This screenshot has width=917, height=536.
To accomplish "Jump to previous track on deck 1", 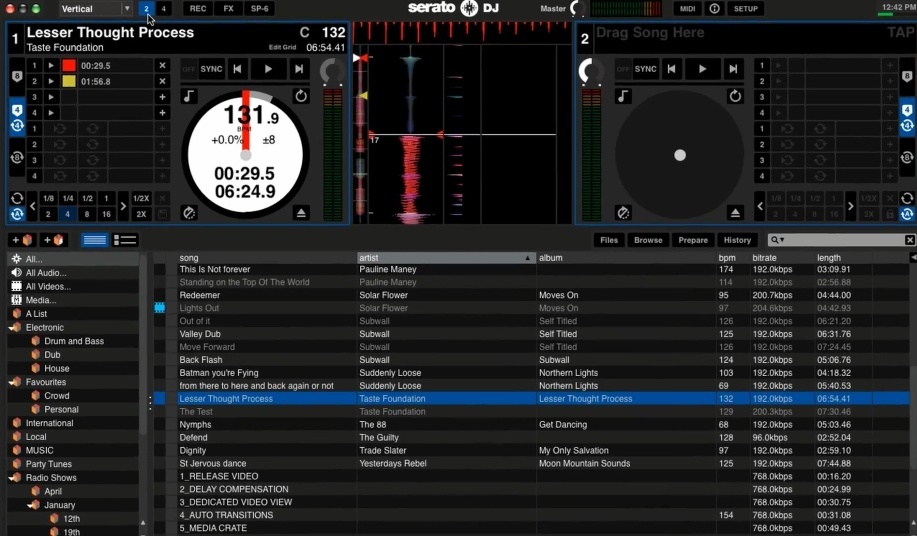I will point(237,69).
